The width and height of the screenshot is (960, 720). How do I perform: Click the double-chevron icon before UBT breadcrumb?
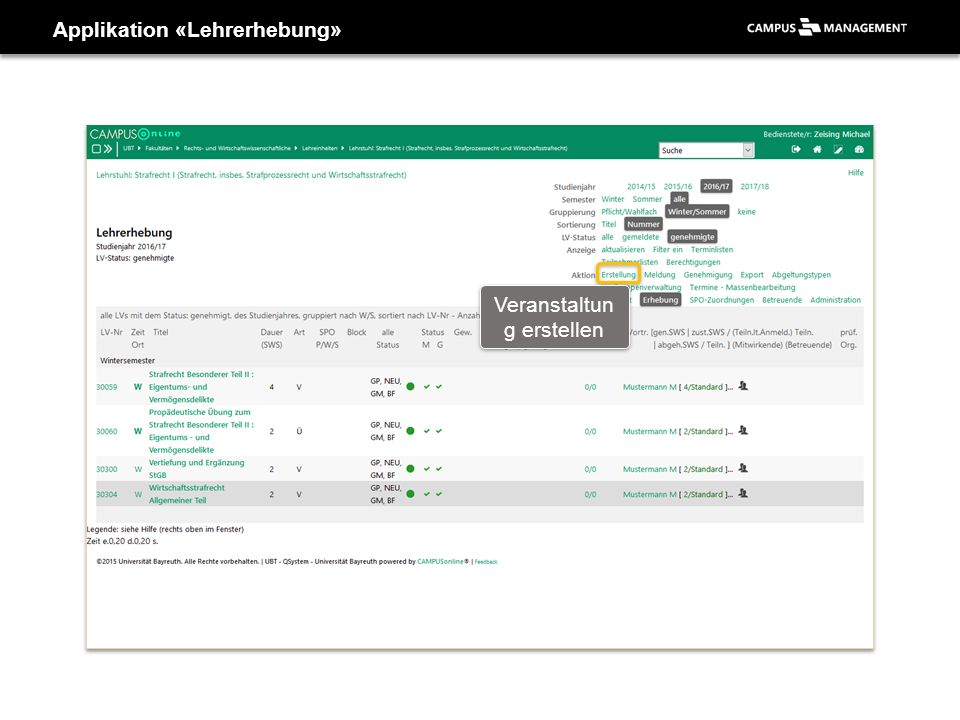click(108, 149)
